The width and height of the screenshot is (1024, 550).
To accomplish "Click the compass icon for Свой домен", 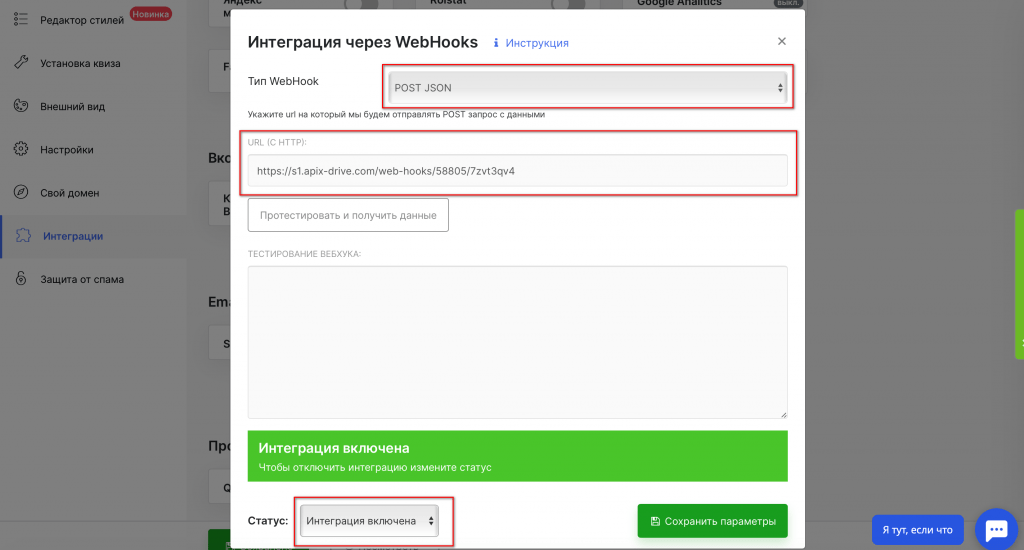I will point(21,192).
